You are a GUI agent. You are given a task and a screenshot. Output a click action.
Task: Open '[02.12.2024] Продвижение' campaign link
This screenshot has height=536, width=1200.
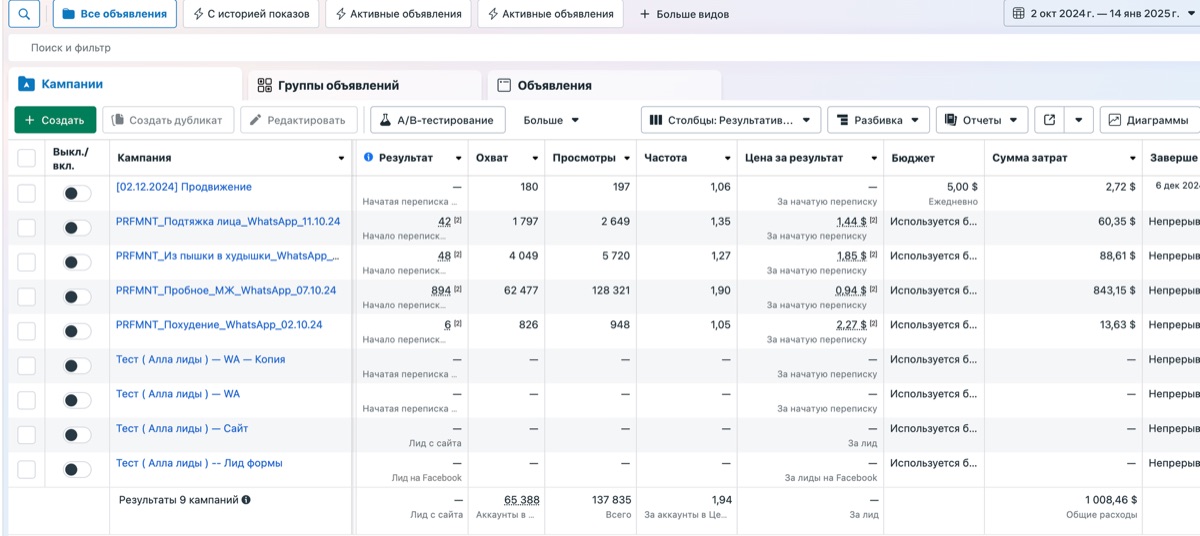point(184,187)
